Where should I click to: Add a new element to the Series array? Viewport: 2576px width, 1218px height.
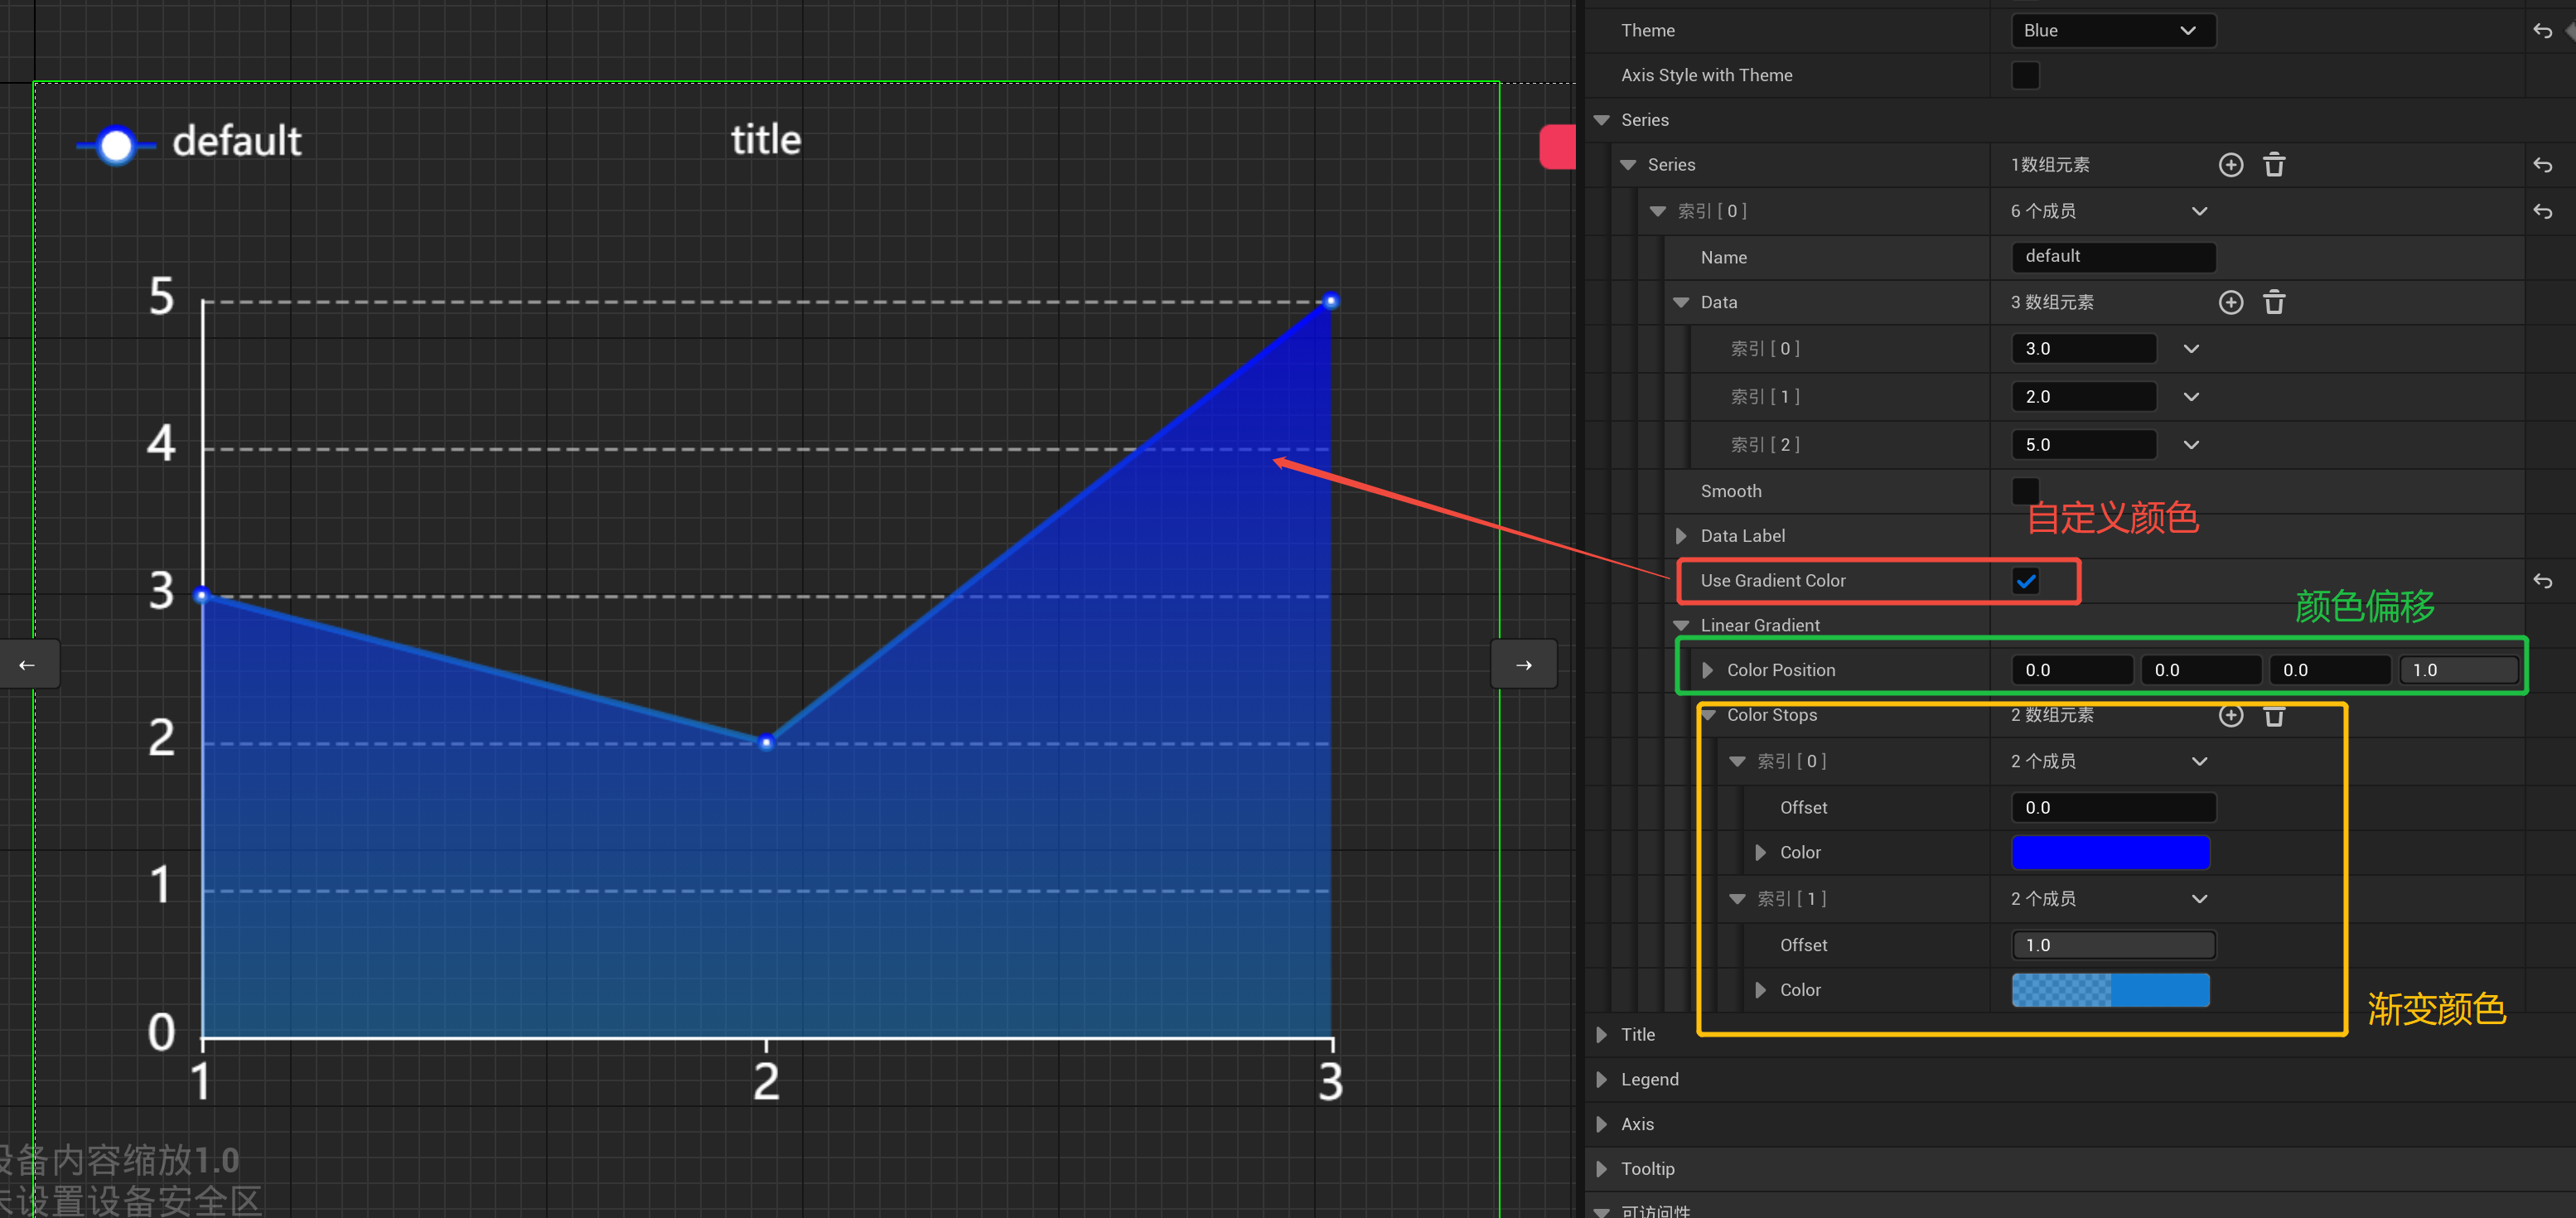tap(2231, 164)
